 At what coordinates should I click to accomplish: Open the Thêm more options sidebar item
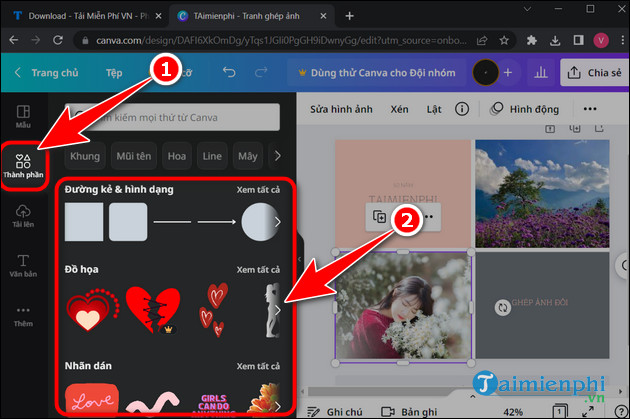tap(23, 316)
